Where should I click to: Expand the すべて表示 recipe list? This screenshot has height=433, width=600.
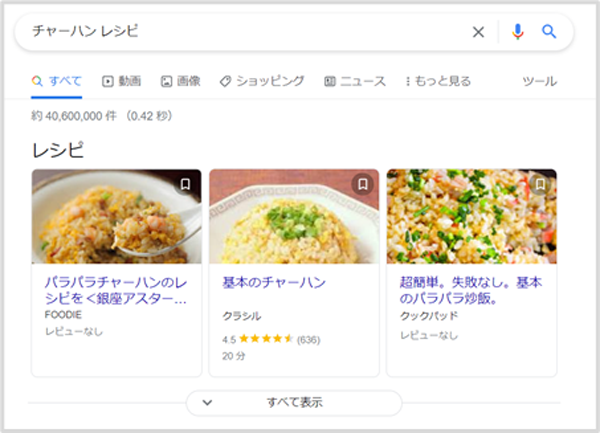tap(294, 402)
